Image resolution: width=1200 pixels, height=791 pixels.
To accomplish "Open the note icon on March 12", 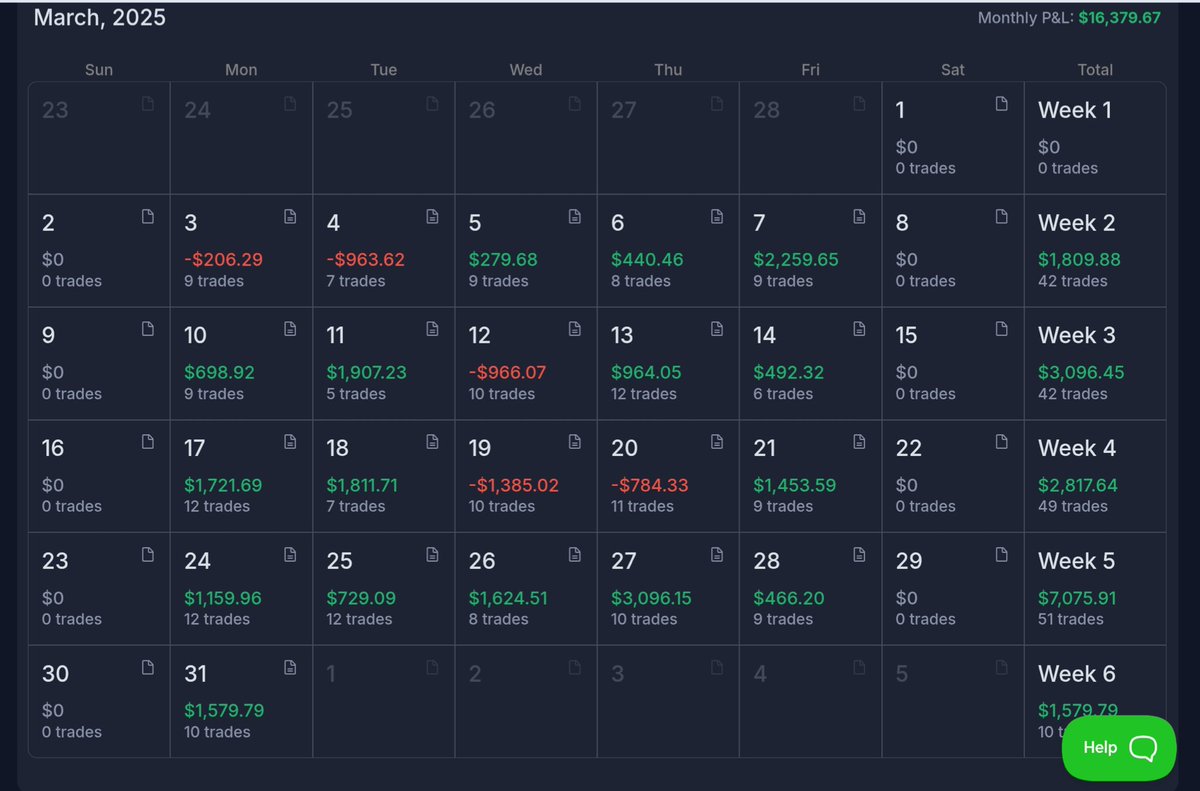I will tap(575, 328).
